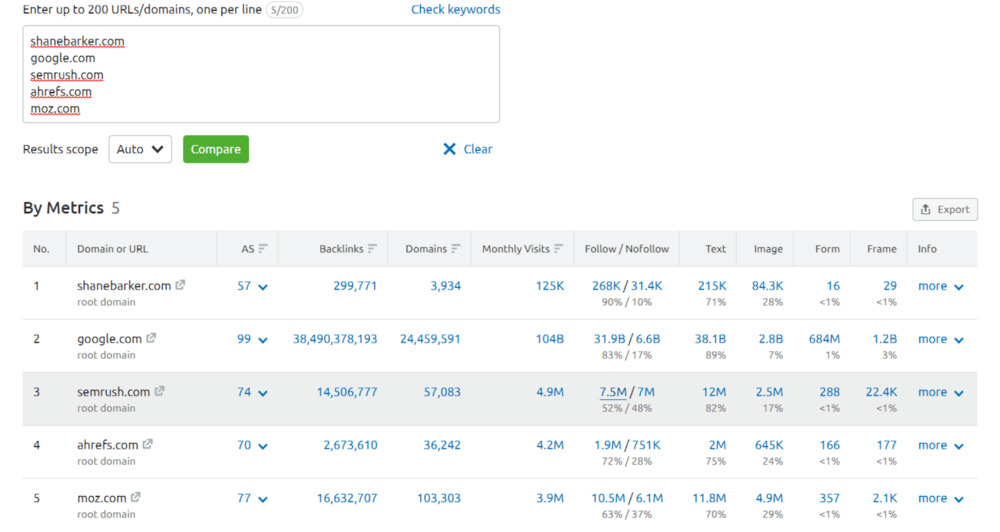This screenshot has height=532, width=1000.
Task: Click frame links value 22.4K
Action: pos(881,392)
